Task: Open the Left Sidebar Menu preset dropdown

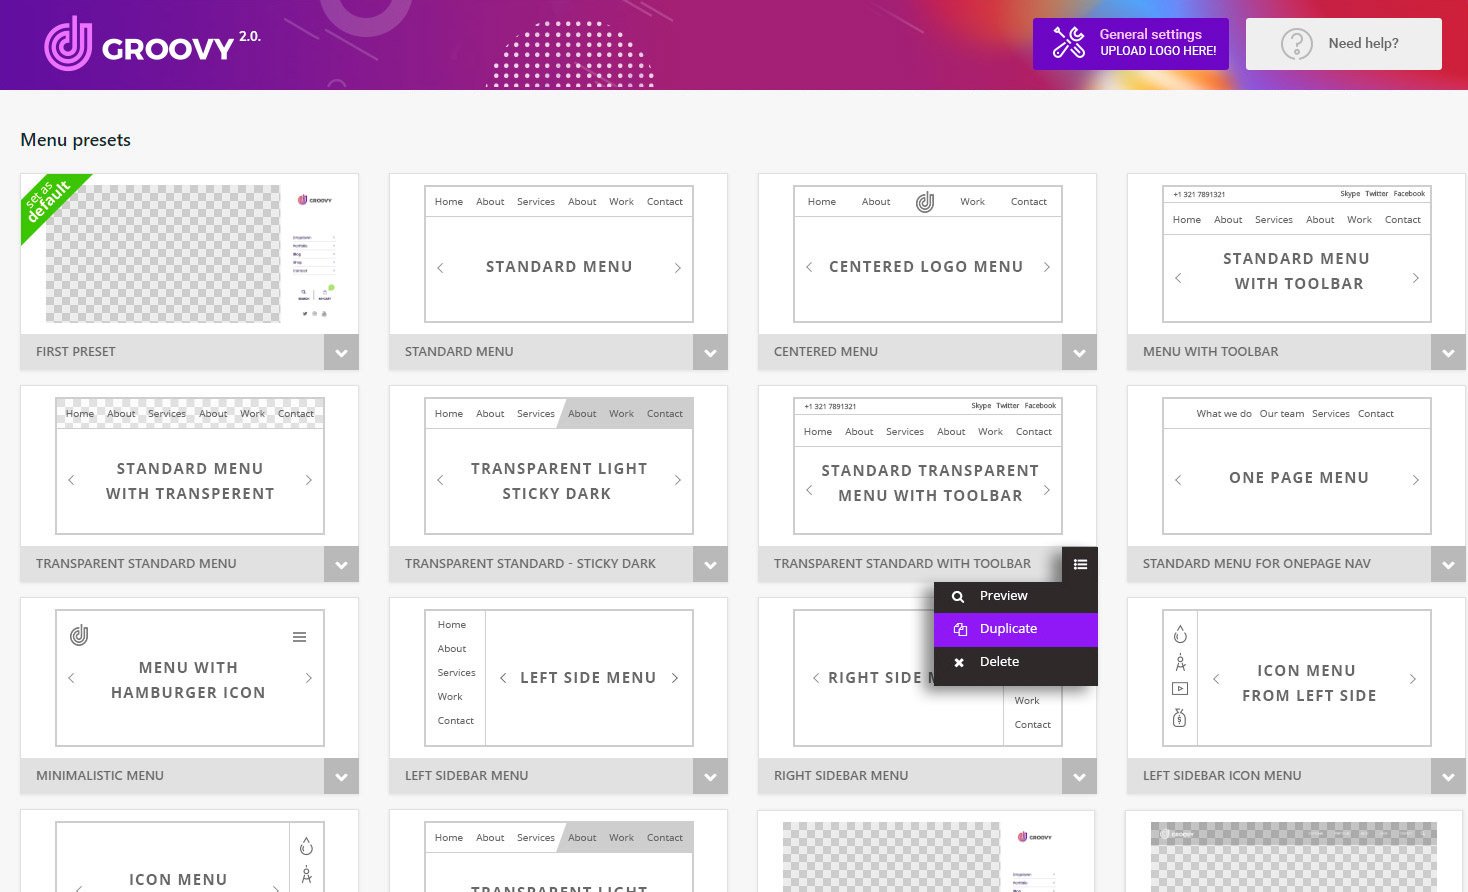Action: pyautogui.click(x=710, y=776)
